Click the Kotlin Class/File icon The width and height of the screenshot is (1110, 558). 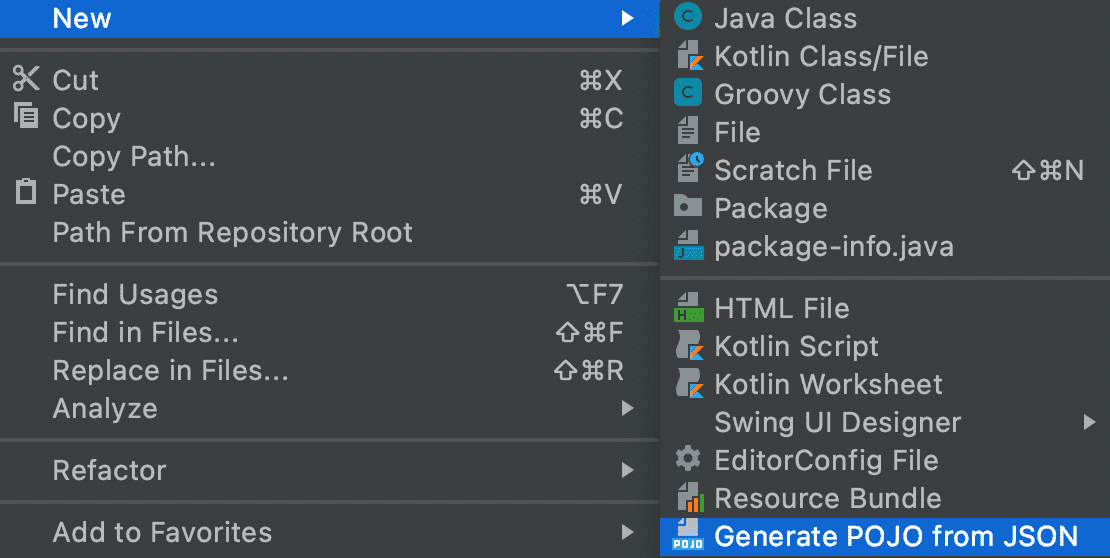coord(689,56)
